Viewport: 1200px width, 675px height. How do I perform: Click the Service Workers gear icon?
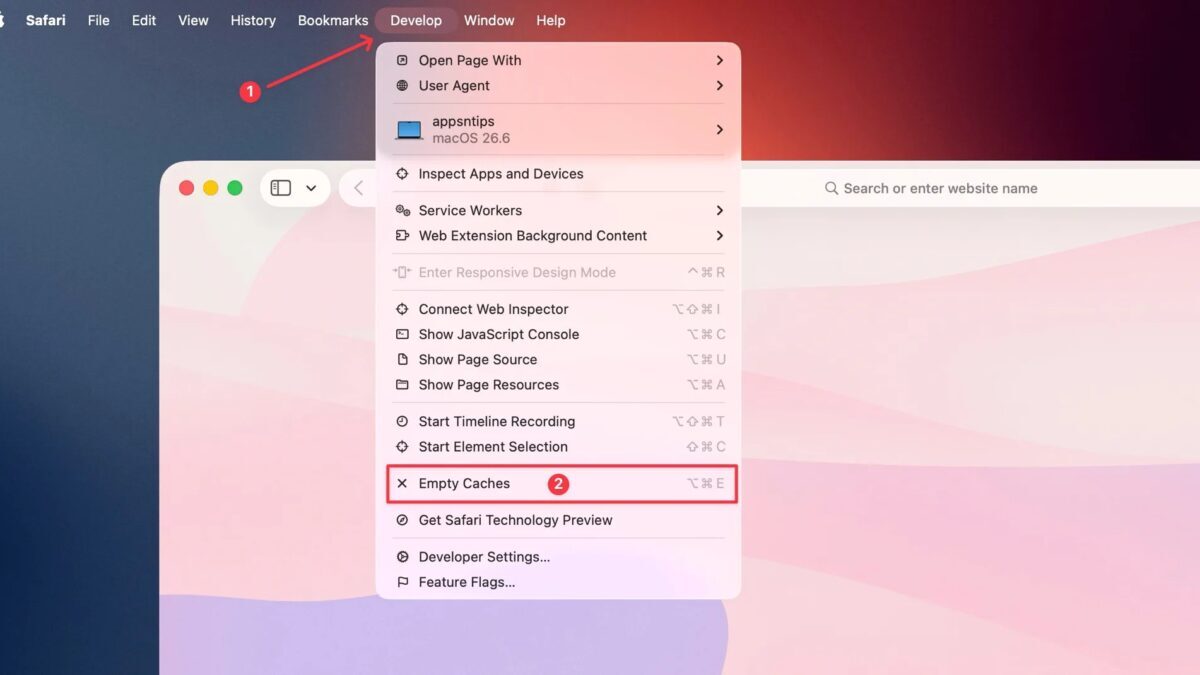click(x=402, y=211)
